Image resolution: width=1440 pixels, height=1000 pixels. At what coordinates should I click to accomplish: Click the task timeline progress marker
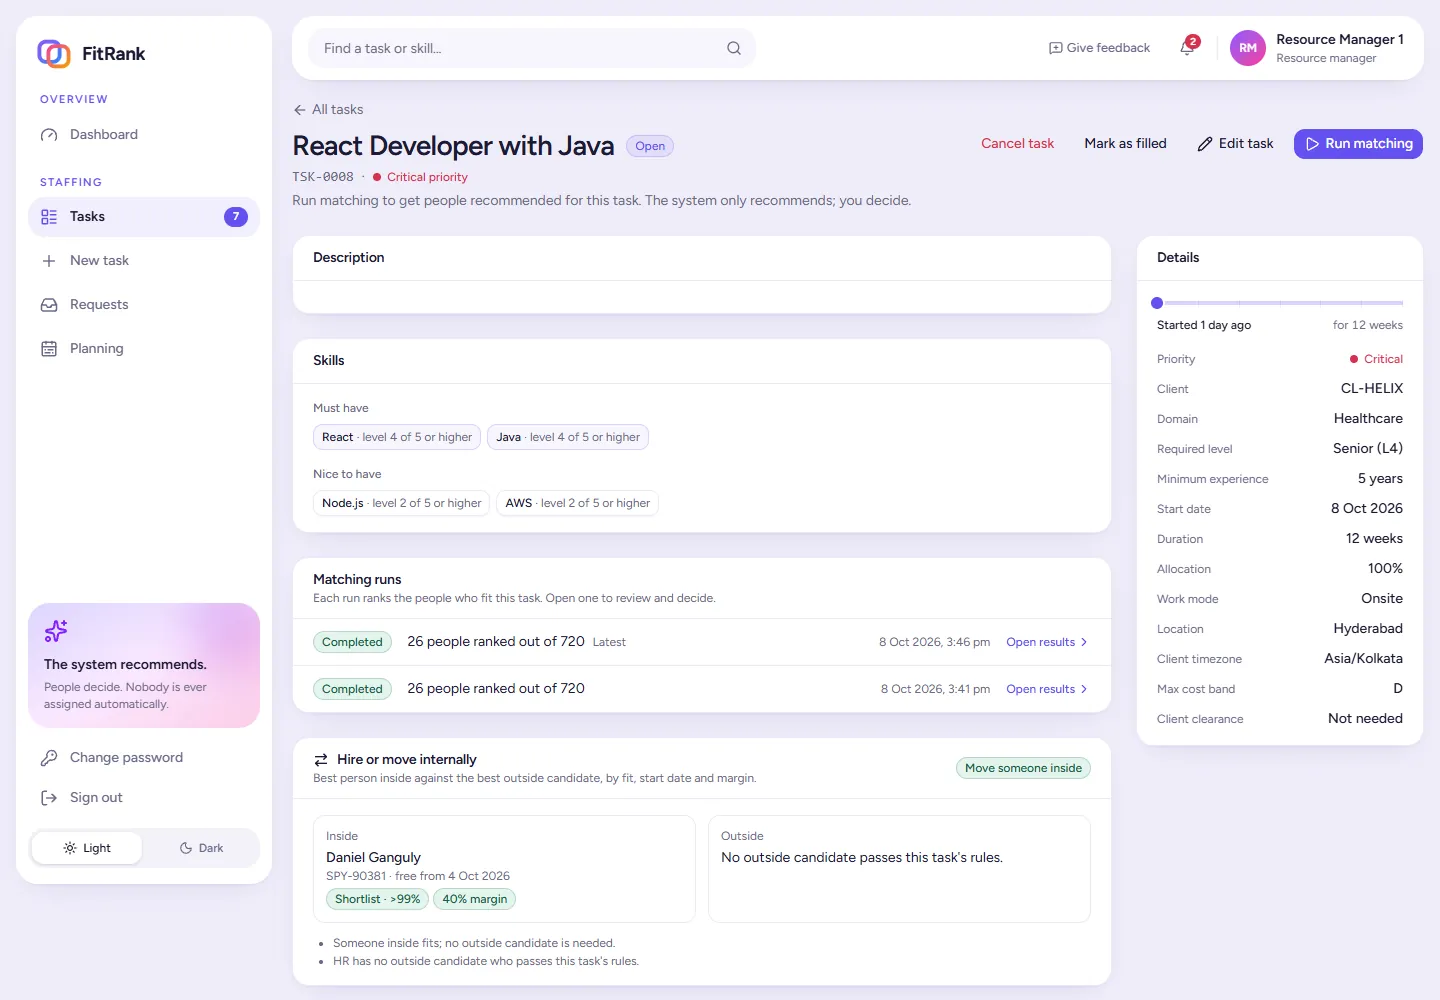(1157, 303)
